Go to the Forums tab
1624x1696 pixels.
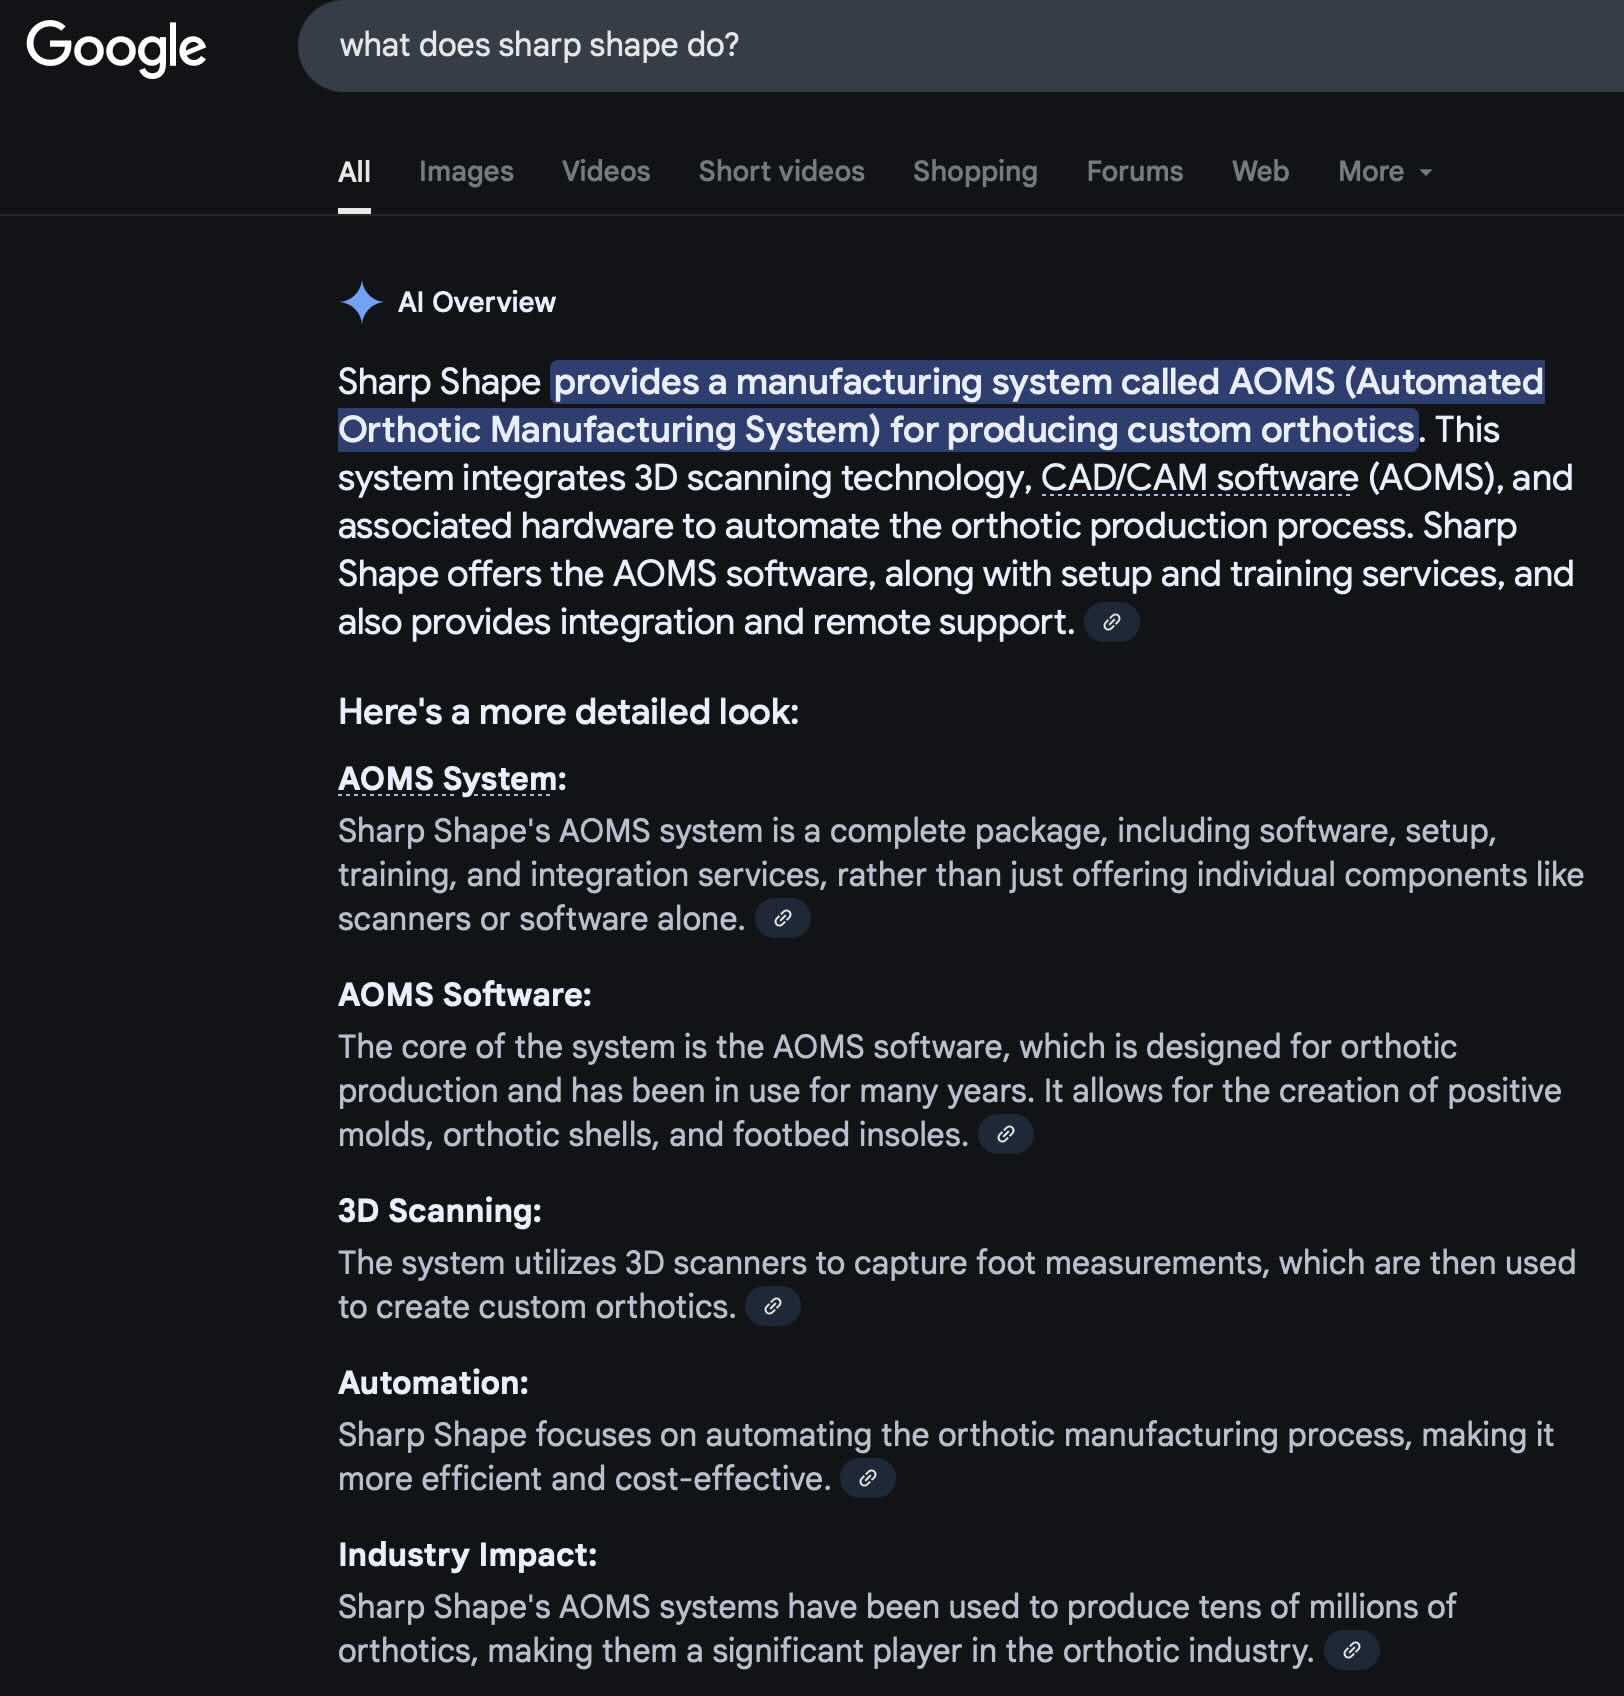pyautogui.click(x=1135, y=172)
